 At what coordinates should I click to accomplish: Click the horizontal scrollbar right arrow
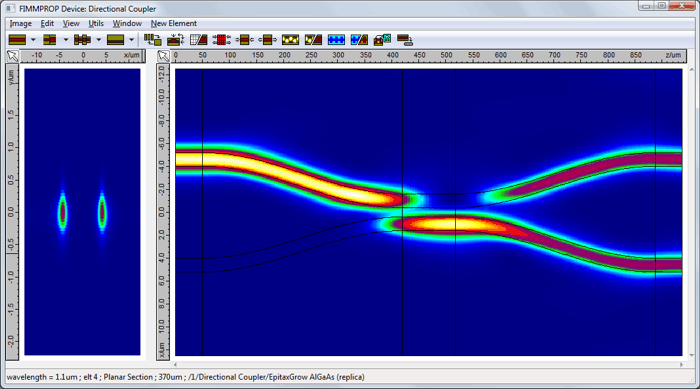(681, 364)
